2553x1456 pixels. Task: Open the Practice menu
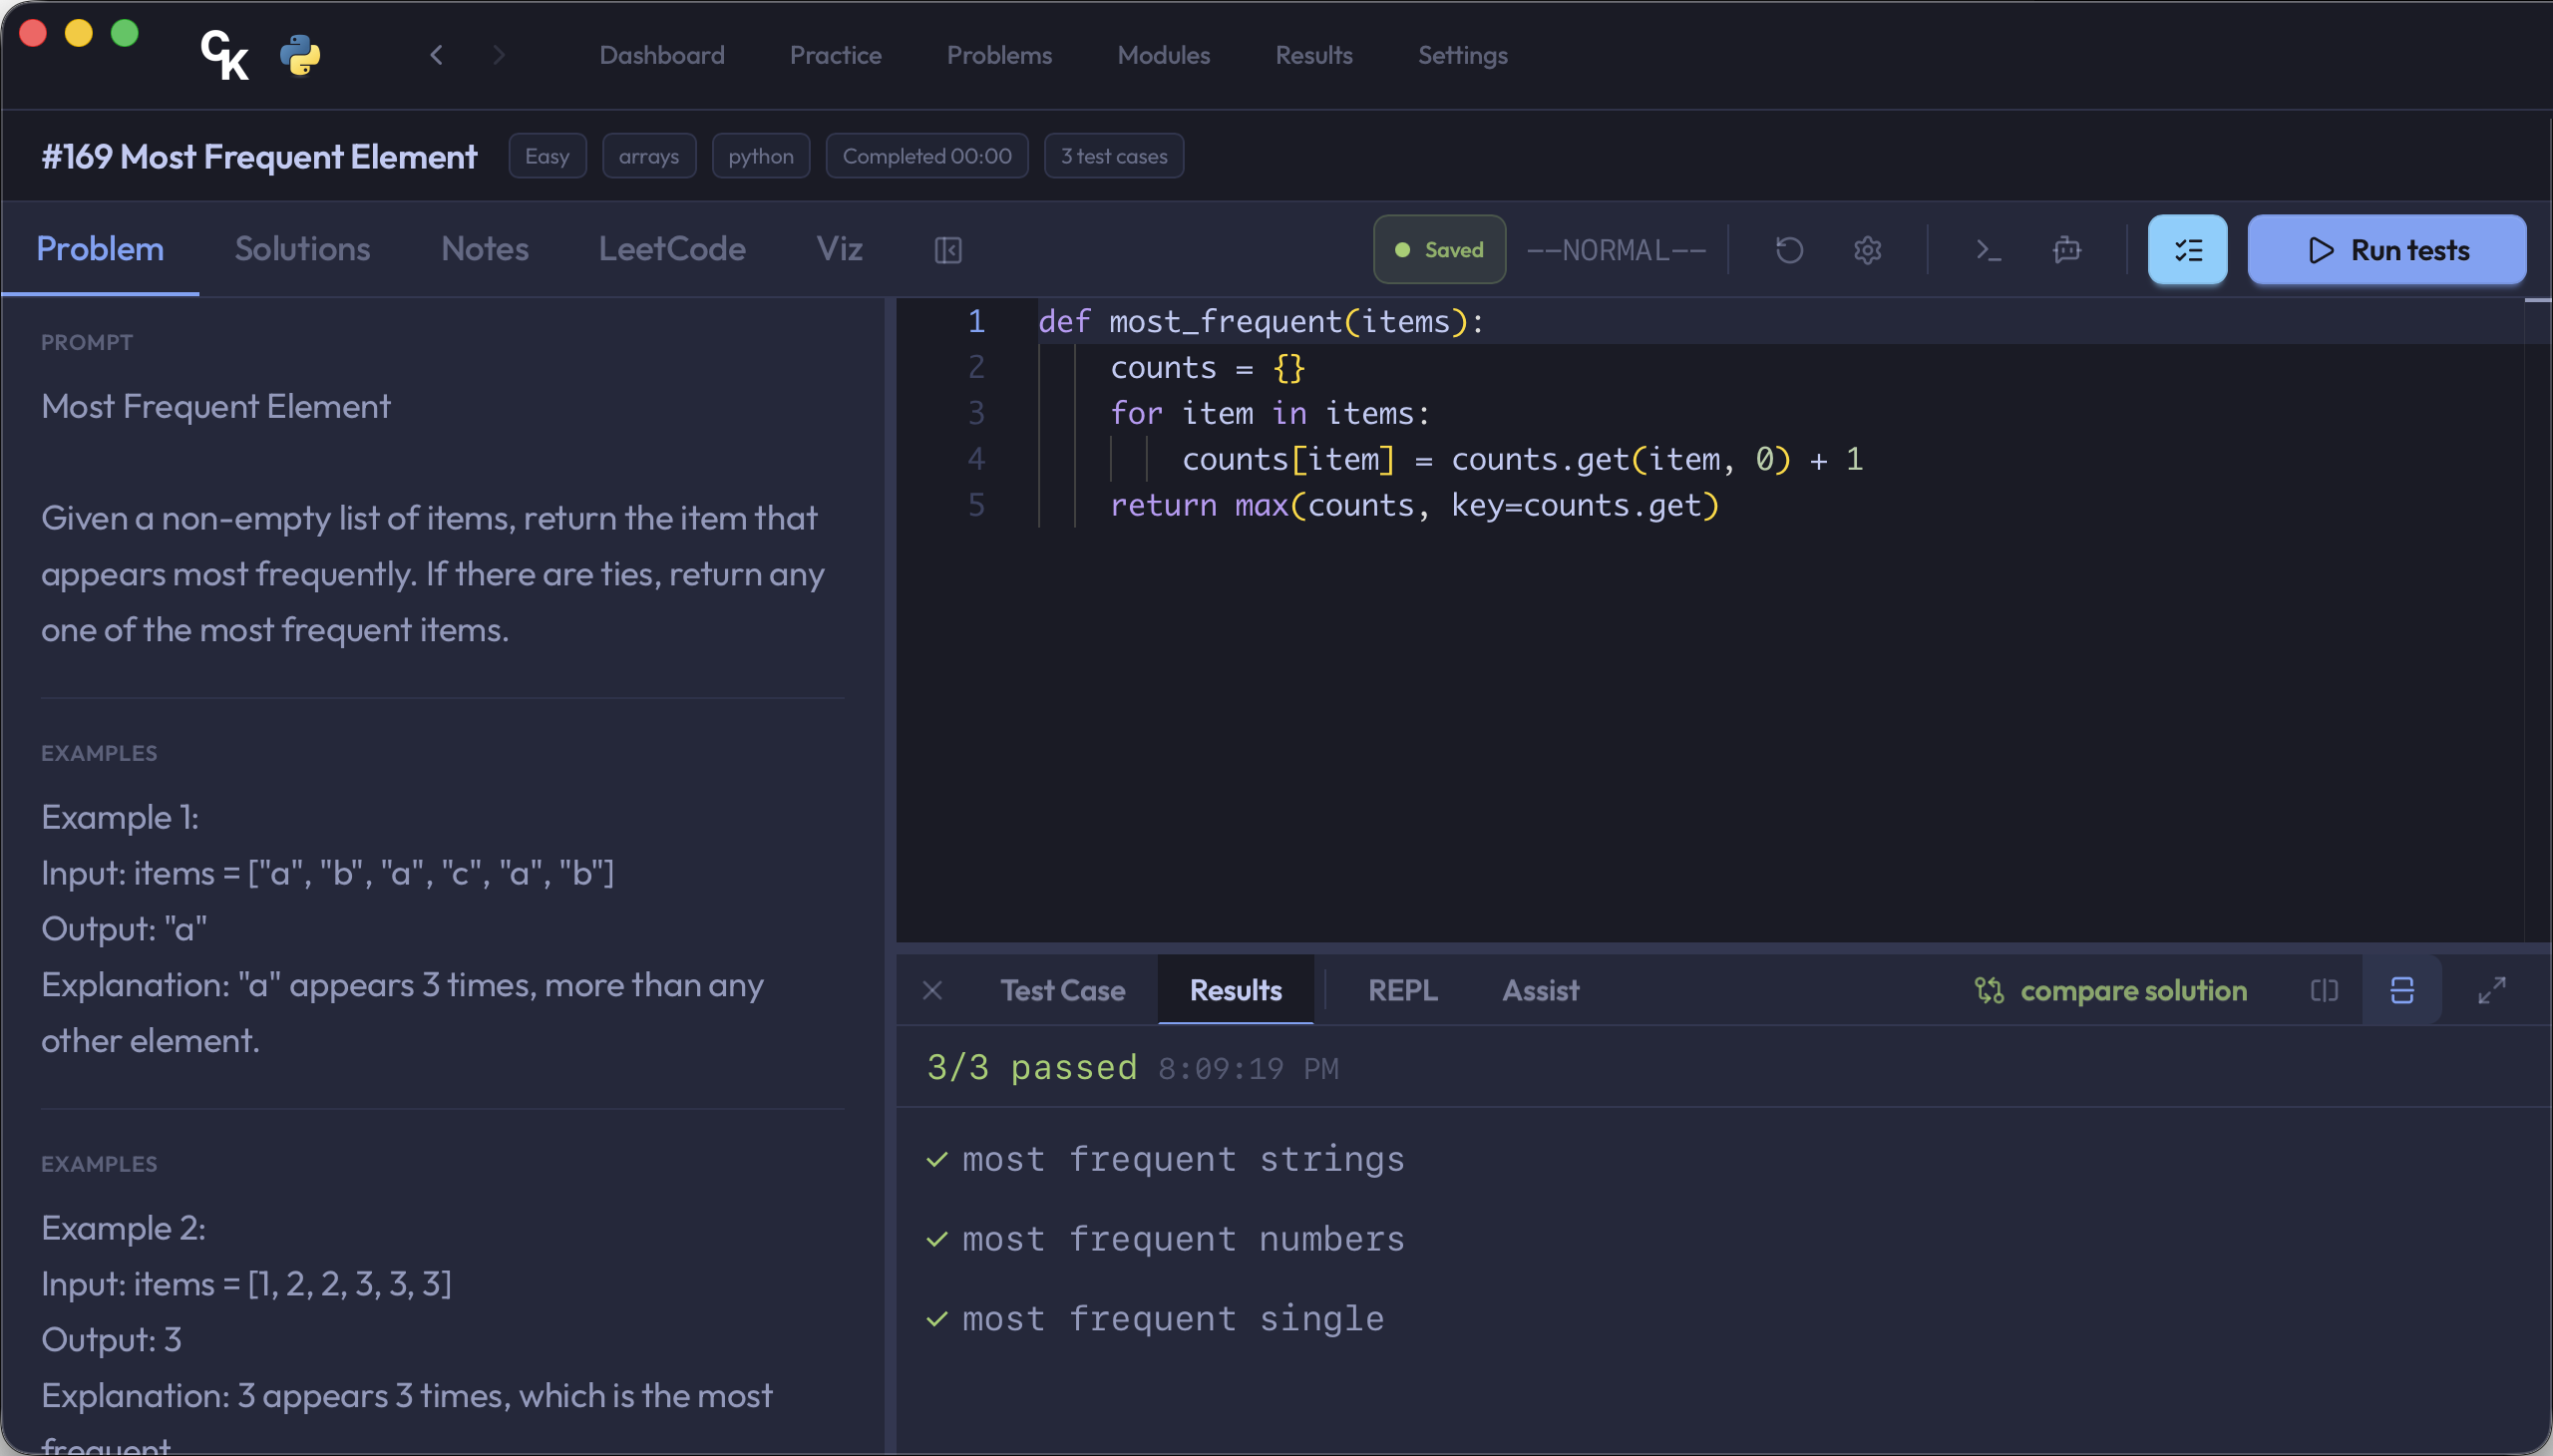(x=836, y=55)
